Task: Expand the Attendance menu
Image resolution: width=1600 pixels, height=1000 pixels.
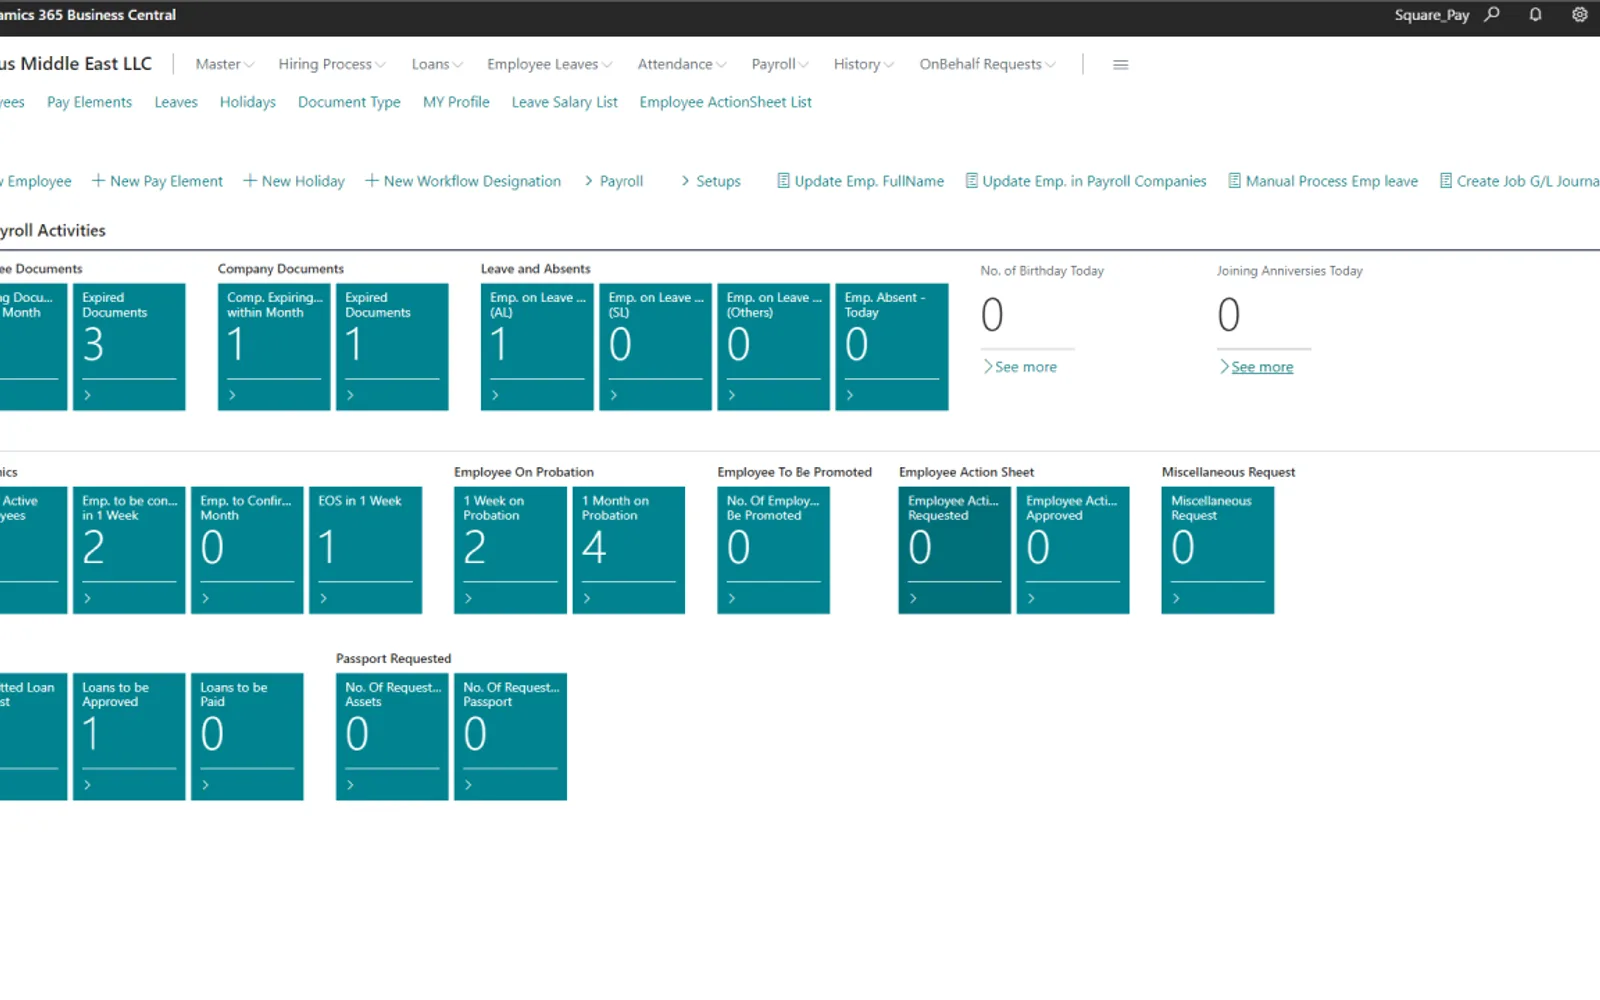Action: click(x=682, y=64)
